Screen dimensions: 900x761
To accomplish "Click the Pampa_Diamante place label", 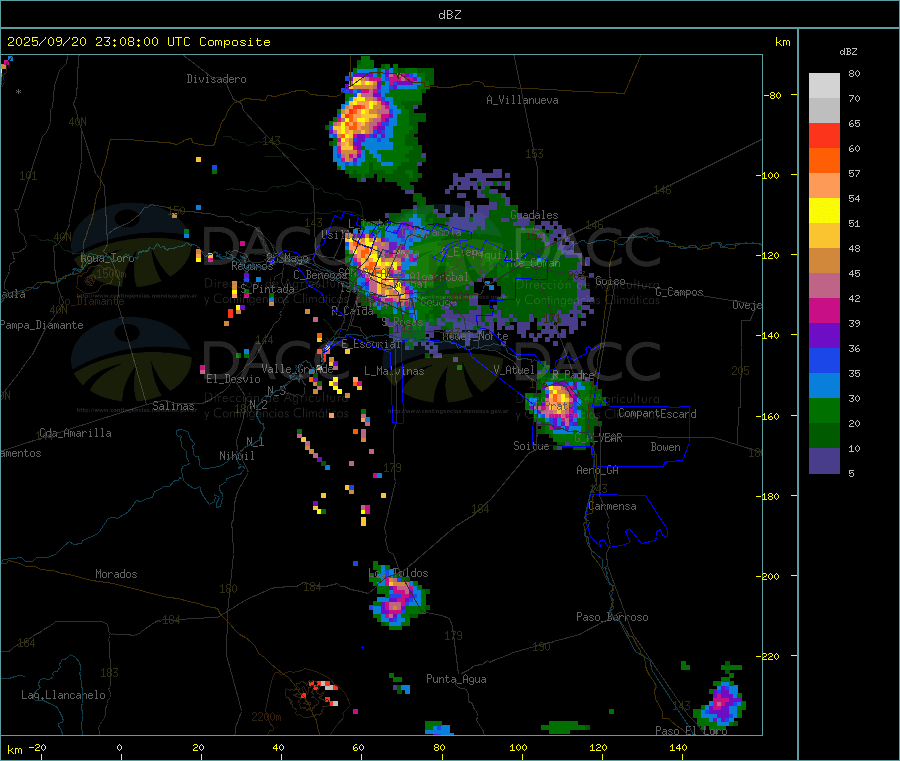I will 42,325.
